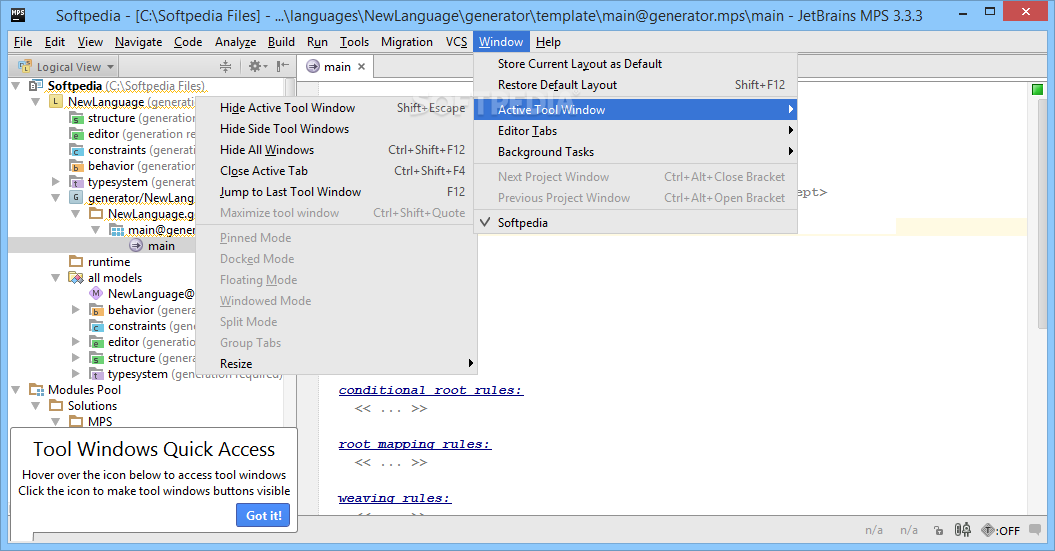Viewport: 1055px width, 551px height.
Task: Select the green editor aspect icon under NewLanguage
Action: click(76, 134)
